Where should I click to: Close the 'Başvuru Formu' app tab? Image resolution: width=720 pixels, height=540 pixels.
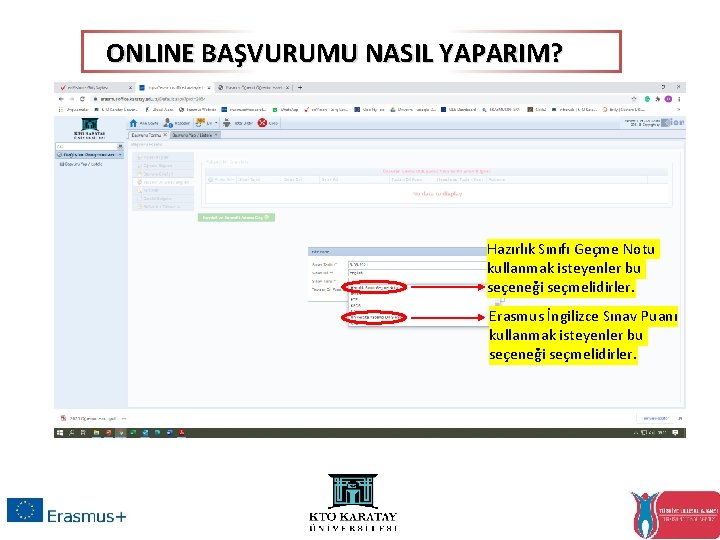click(166, 135)
